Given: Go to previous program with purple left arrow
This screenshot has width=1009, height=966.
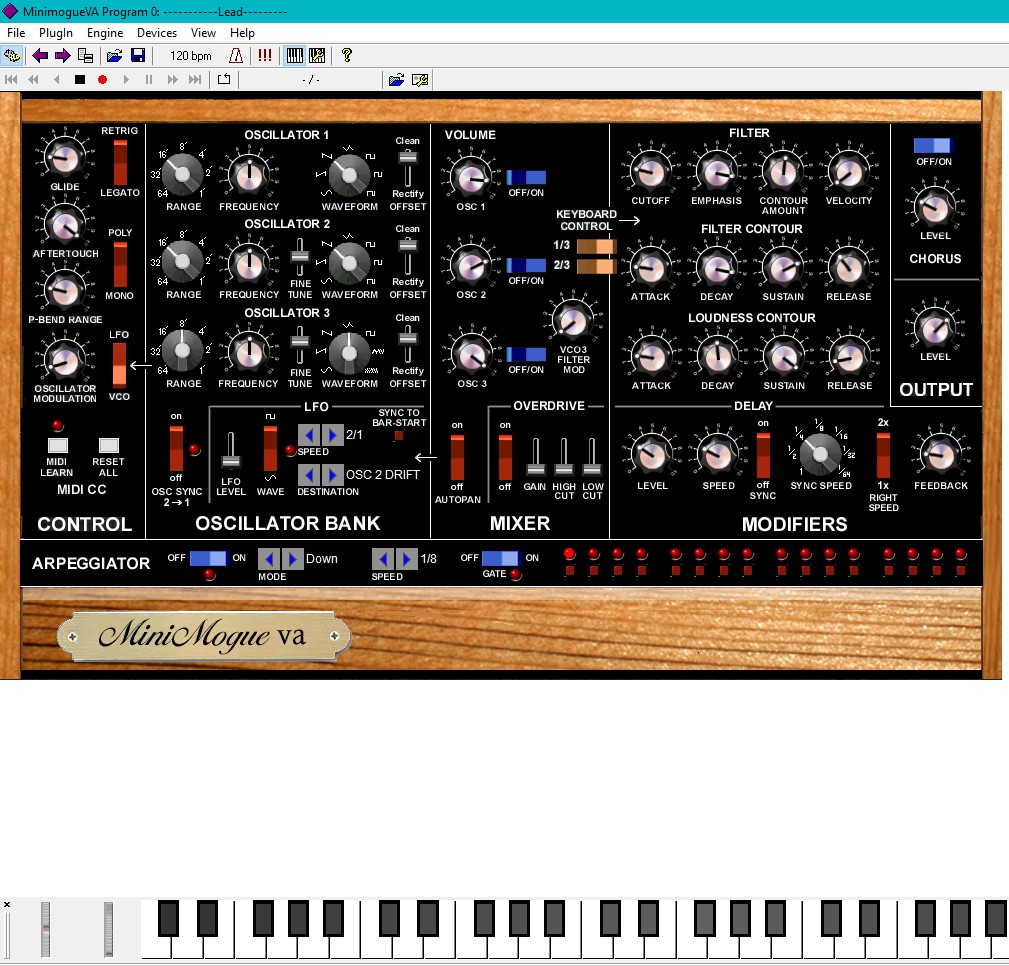Looking at the screenshot, I should (40, 55).
